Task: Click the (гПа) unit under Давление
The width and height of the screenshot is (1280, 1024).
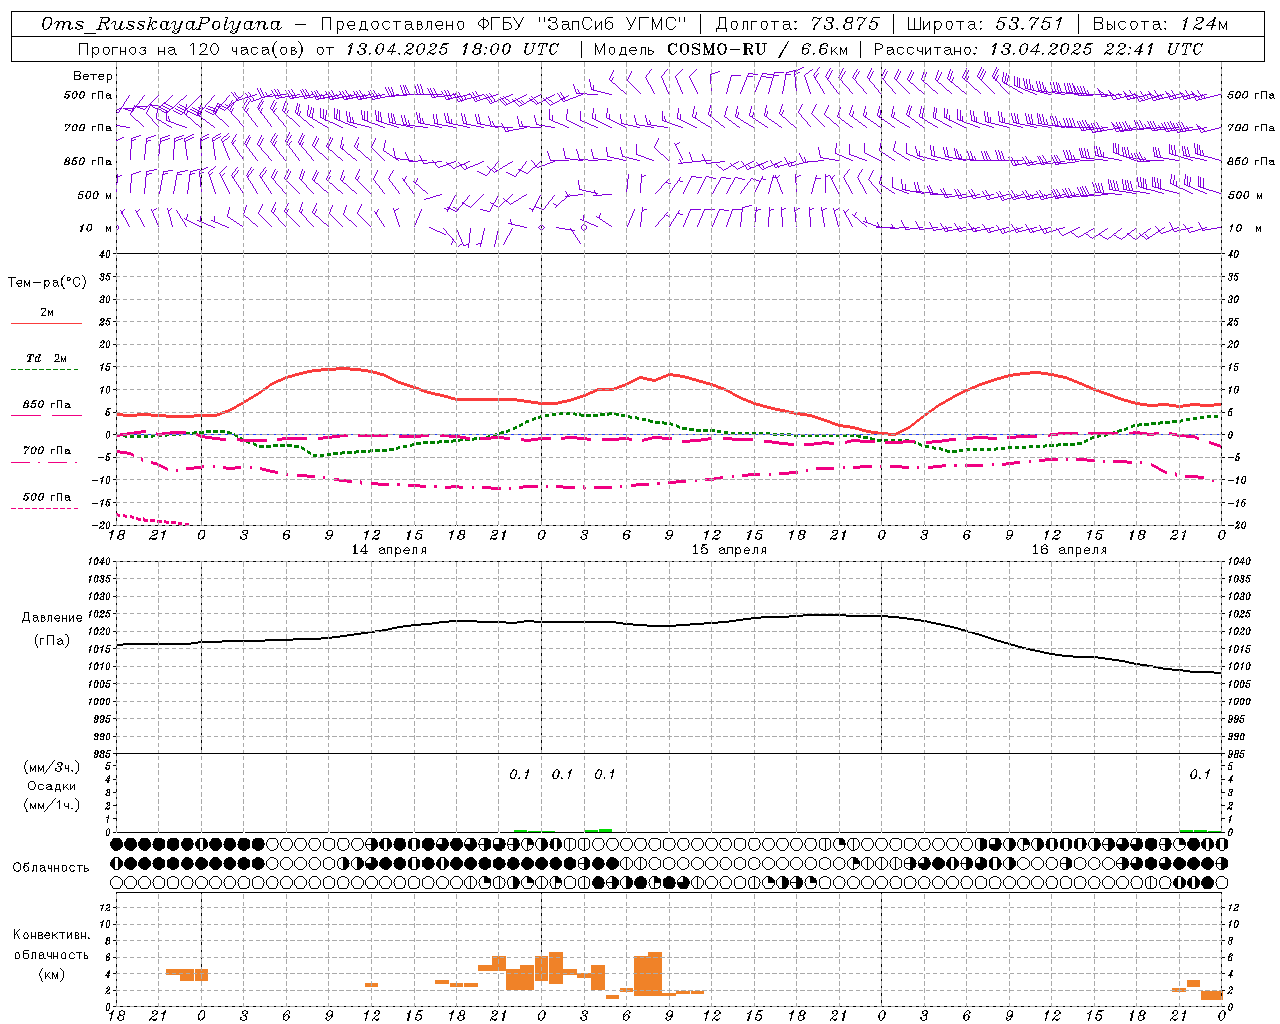Action: (x=52, y=641)
